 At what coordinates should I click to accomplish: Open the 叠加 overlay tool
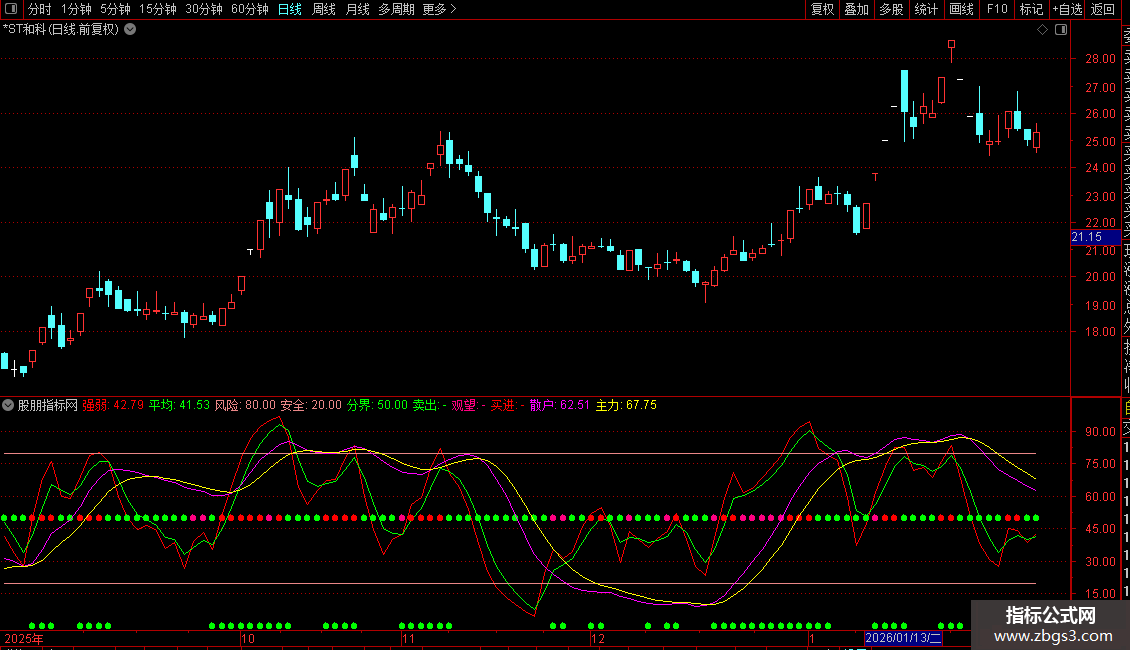(856, 9)
